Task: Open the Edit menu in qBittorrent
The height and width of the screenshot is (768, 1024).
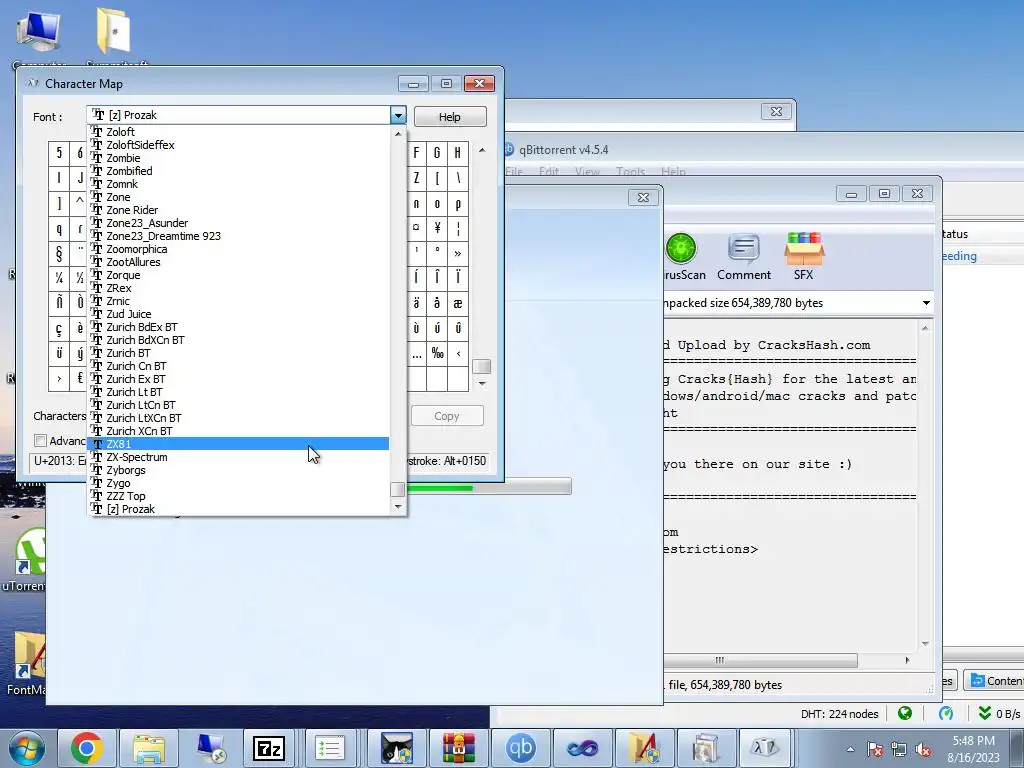Action: [549, 171]
